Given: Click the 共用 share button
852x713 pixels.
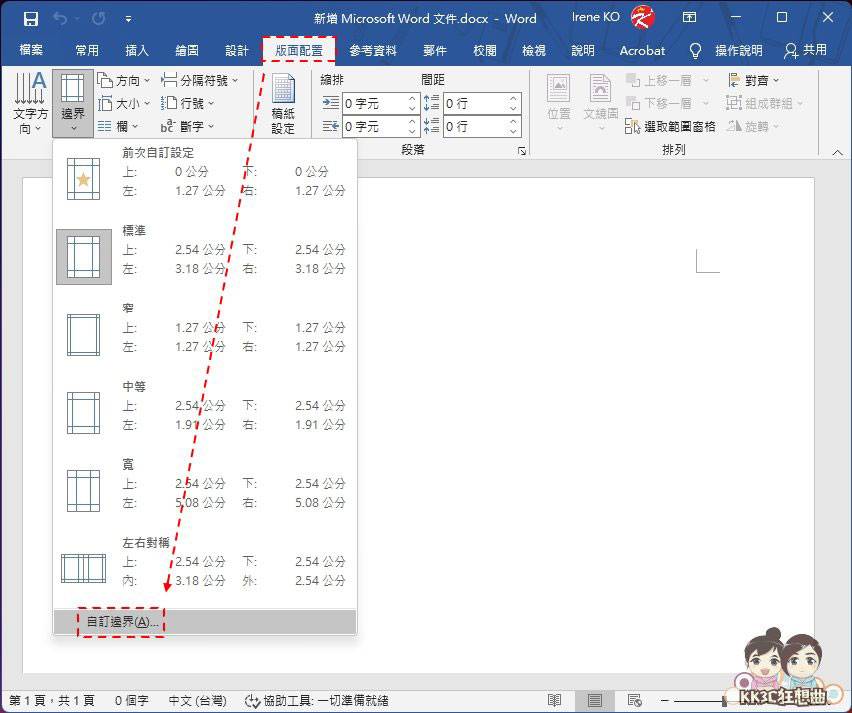Looking at the screenshot, I should point(806,50).
